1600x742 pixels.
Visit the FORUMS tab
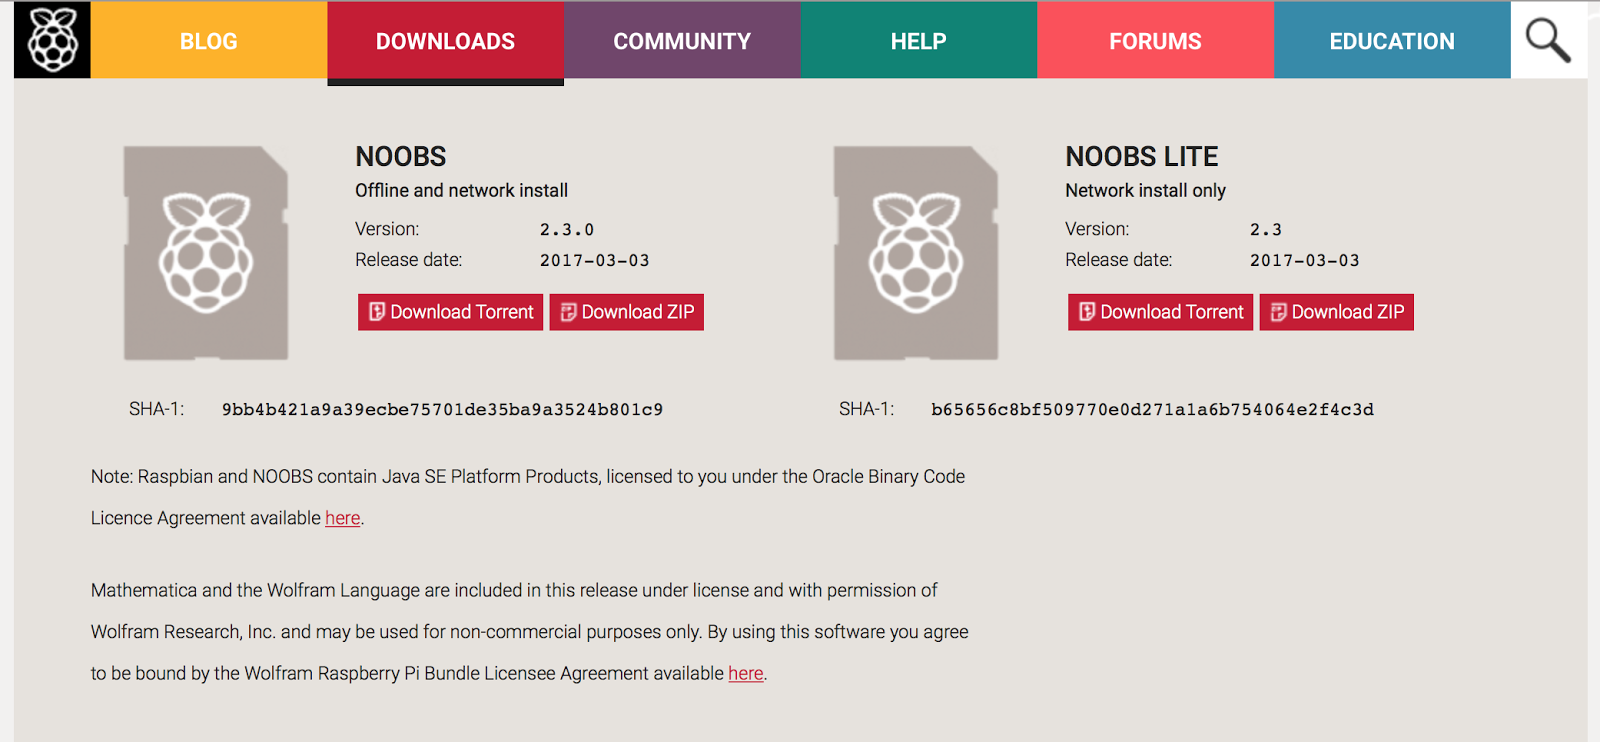point(1155,41)
